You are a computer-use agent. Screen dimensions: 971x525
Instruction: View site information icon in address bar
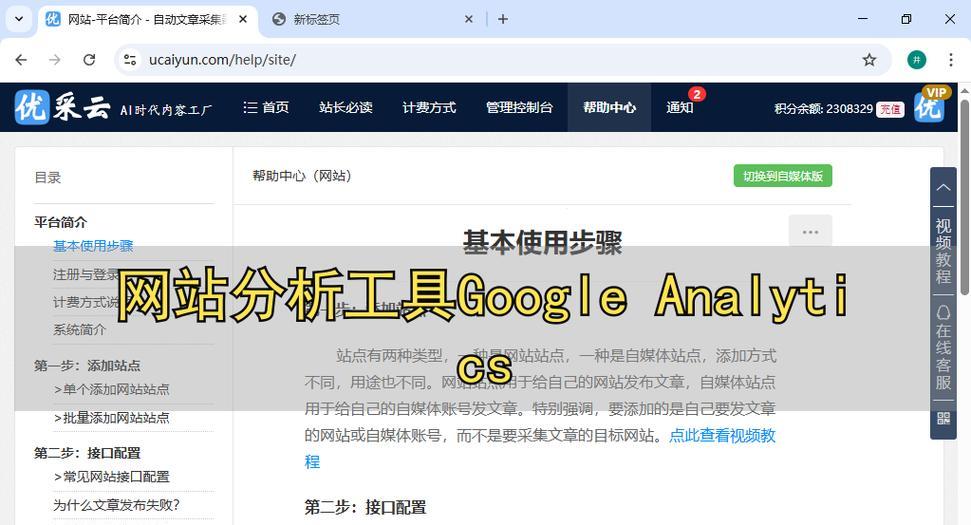130,59
